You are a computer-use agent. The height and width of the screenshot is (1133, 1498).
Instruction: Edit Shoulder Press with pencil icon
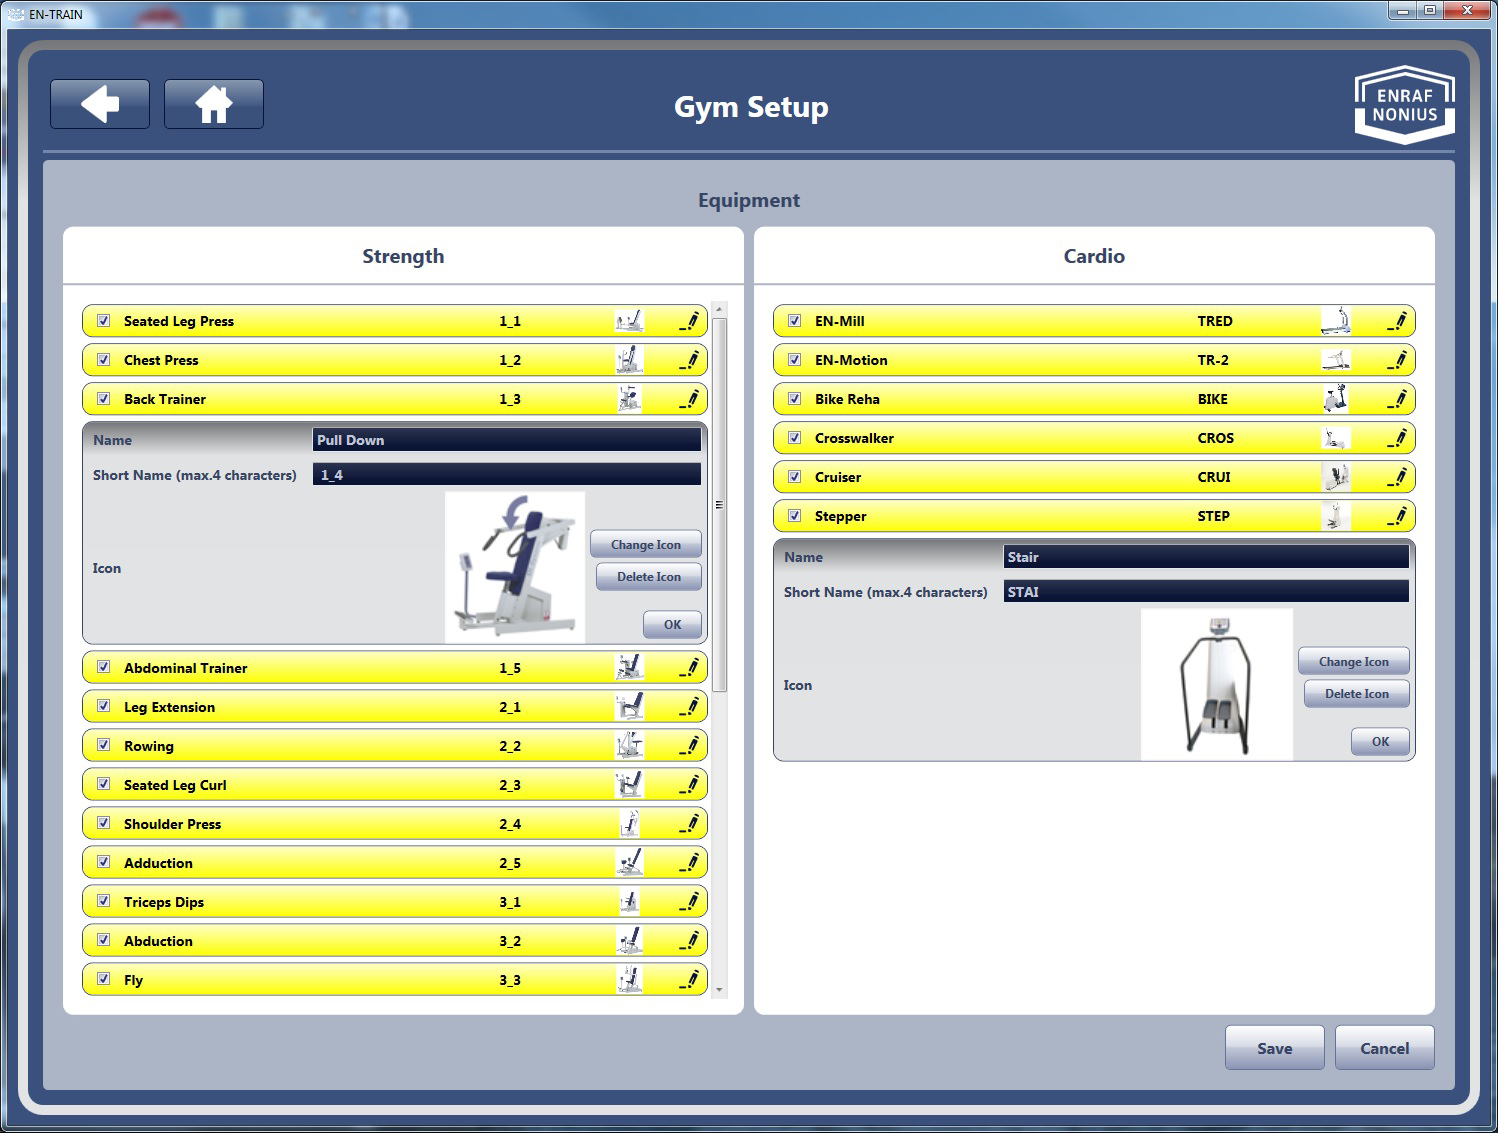(x=689, y=824)
